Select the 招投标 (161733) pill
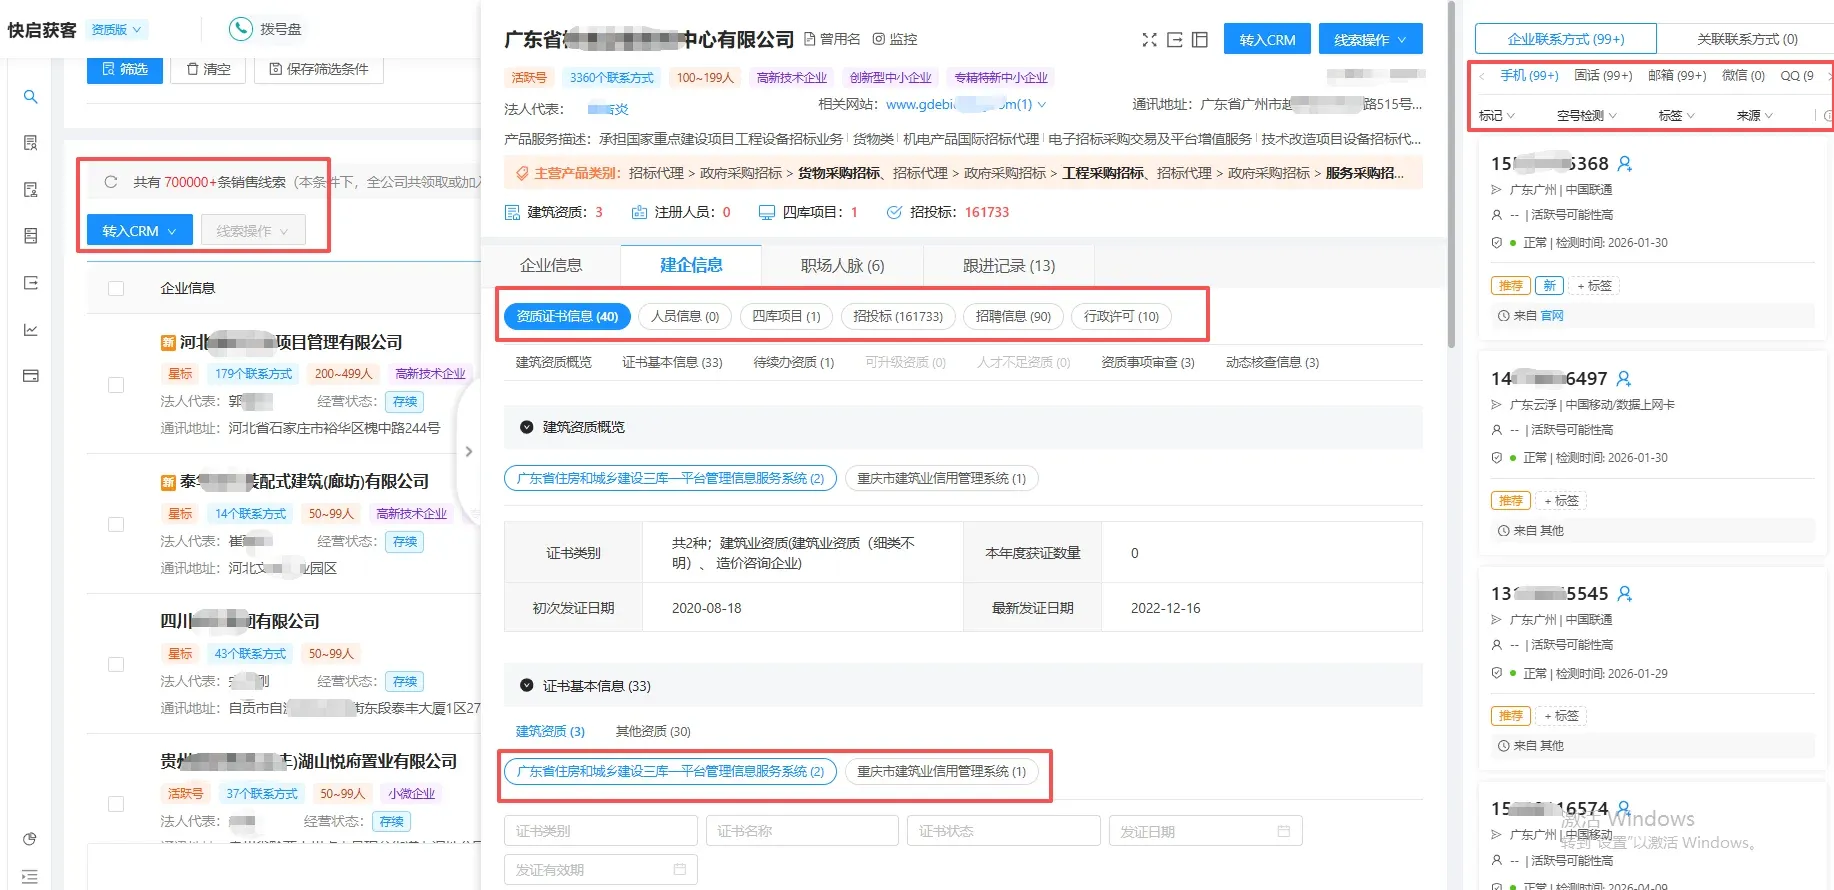Image resolution: width=1834 pixels, height=890 pixels. pos(898,316)
